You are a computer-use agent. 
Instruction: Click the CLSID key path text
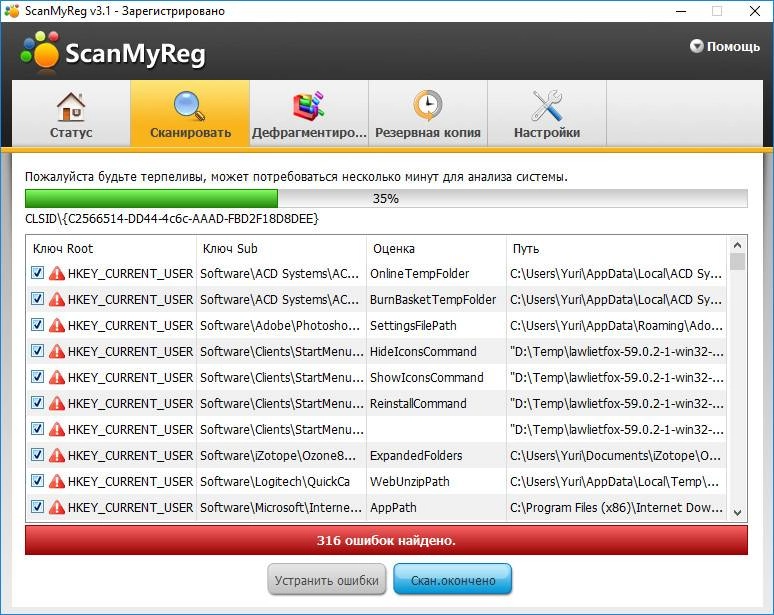pos(172,218)
